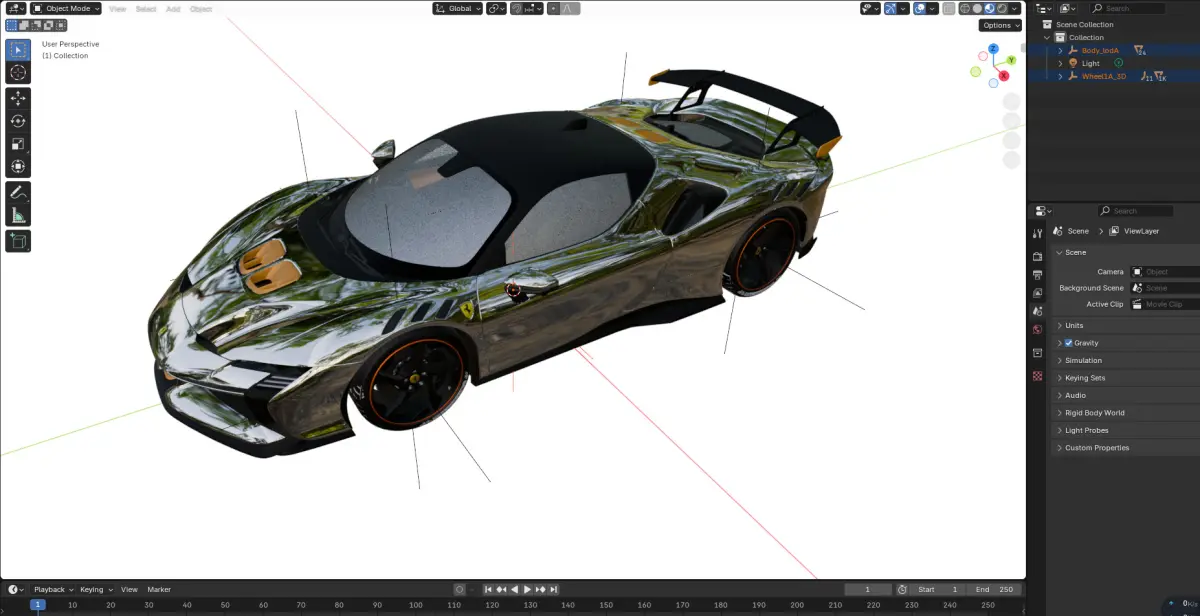Select the Scale tool
This screenshot has width=1200, height=616.
click(18, 144)
